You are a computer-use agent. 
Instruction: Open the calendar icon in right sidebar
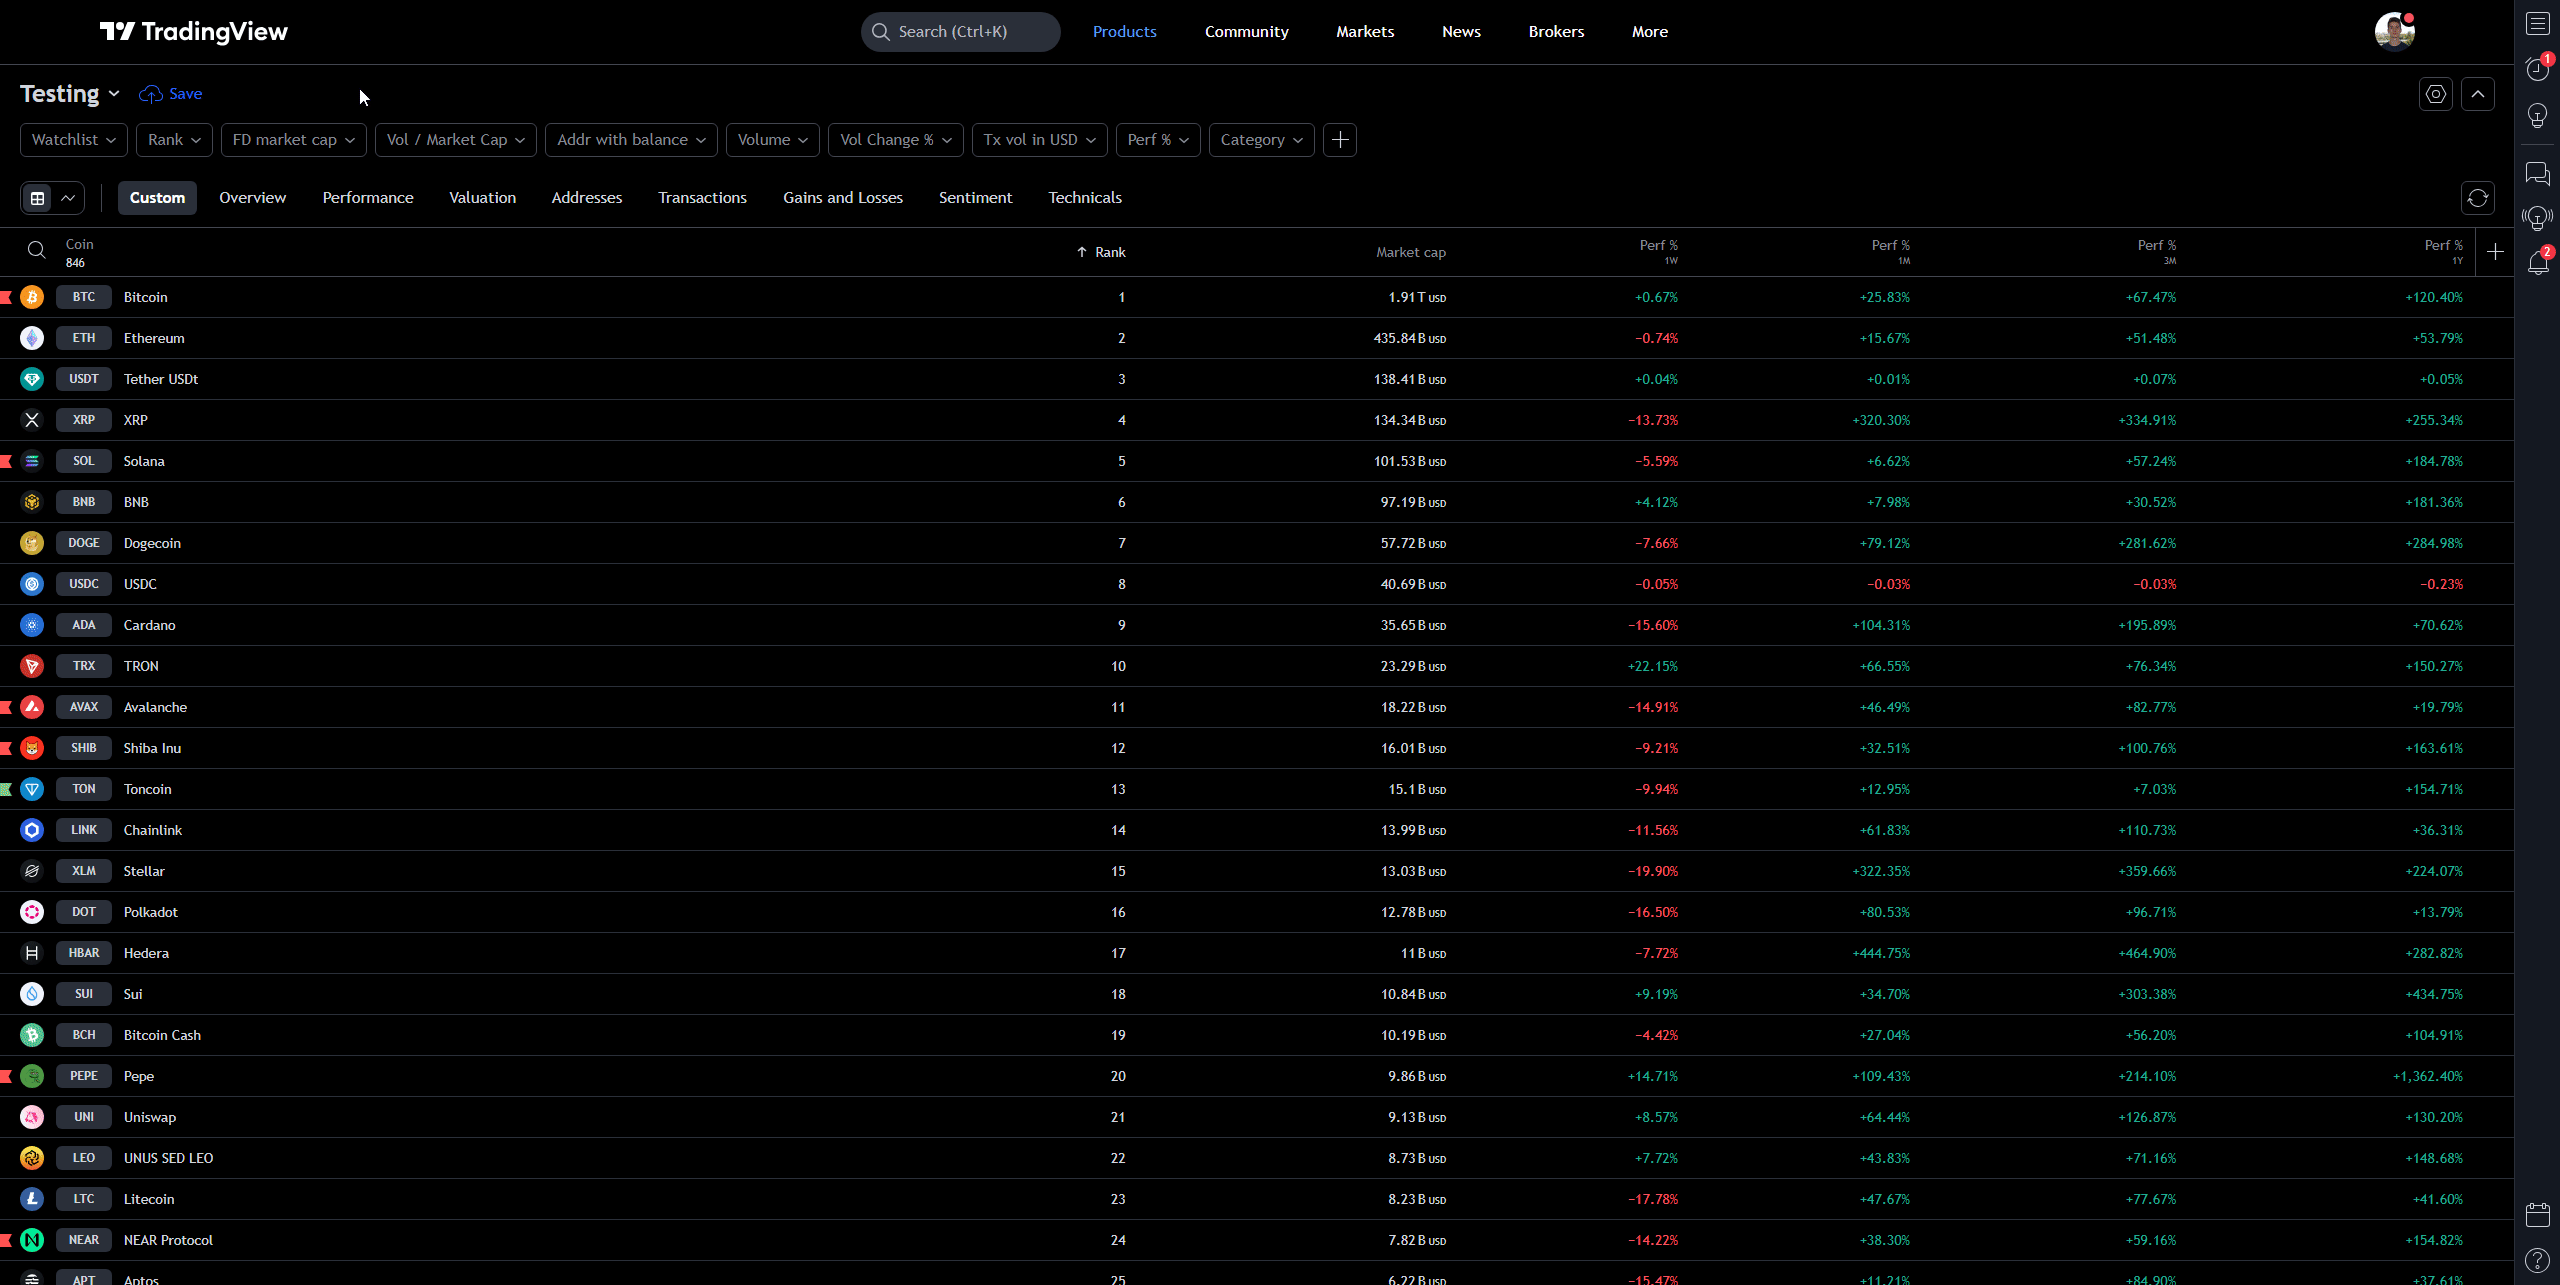[x=2538, y=1215]
